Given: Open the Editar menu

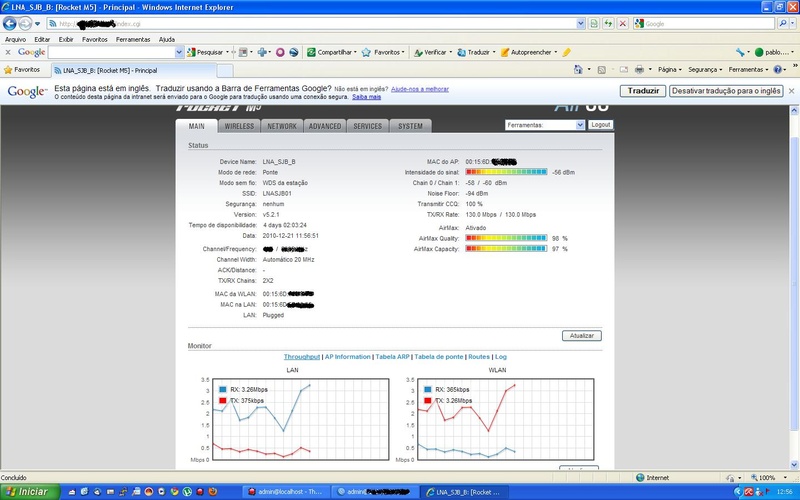Looking at the screenshot, I should point(42,39).
